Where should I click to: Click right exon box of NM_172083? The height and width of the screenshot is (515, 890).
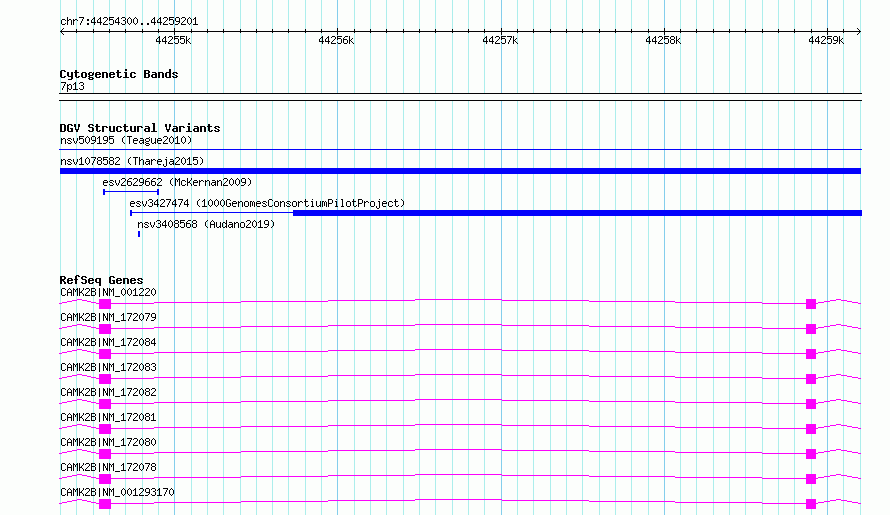pos(811,379)
